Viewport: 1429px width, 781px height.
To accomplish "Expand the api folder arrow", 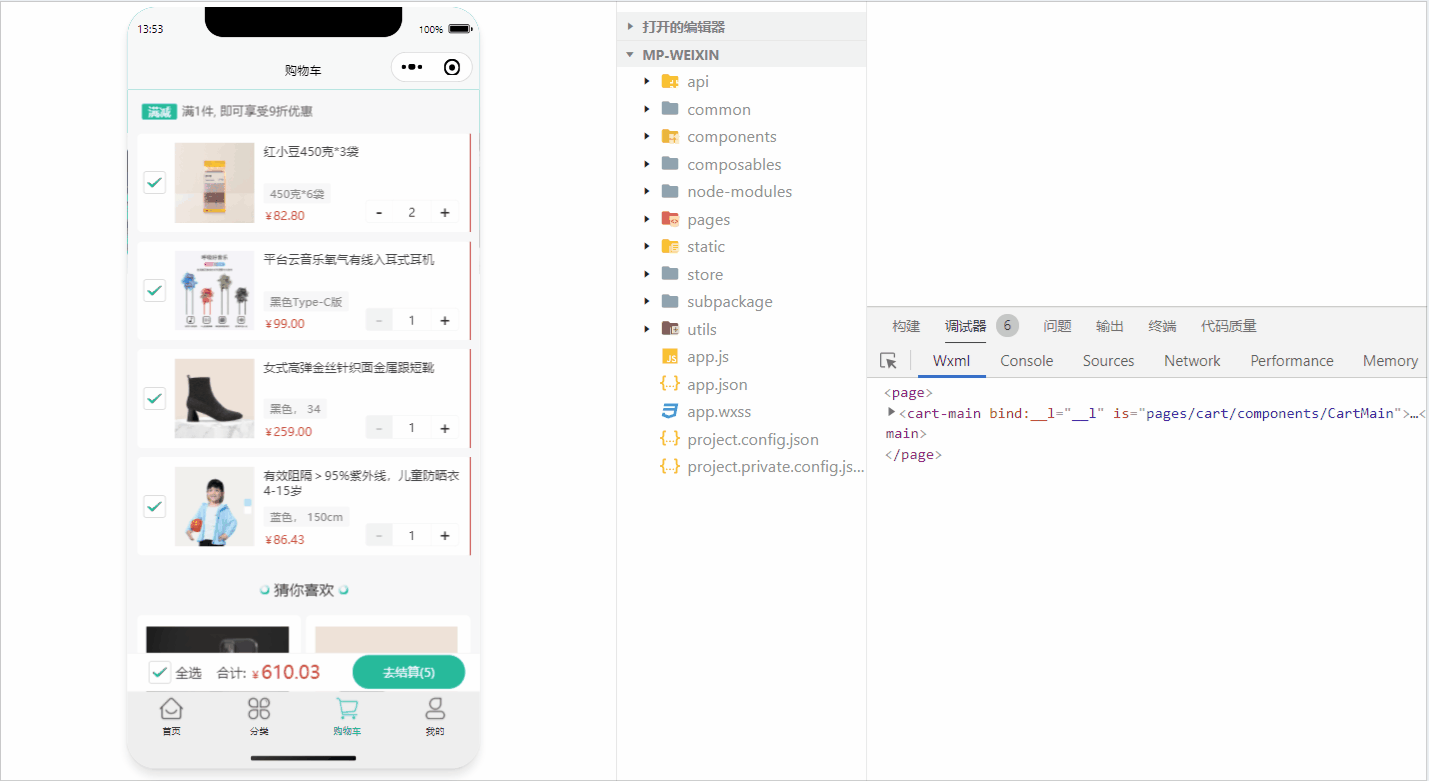I will [x=647, y=82].
